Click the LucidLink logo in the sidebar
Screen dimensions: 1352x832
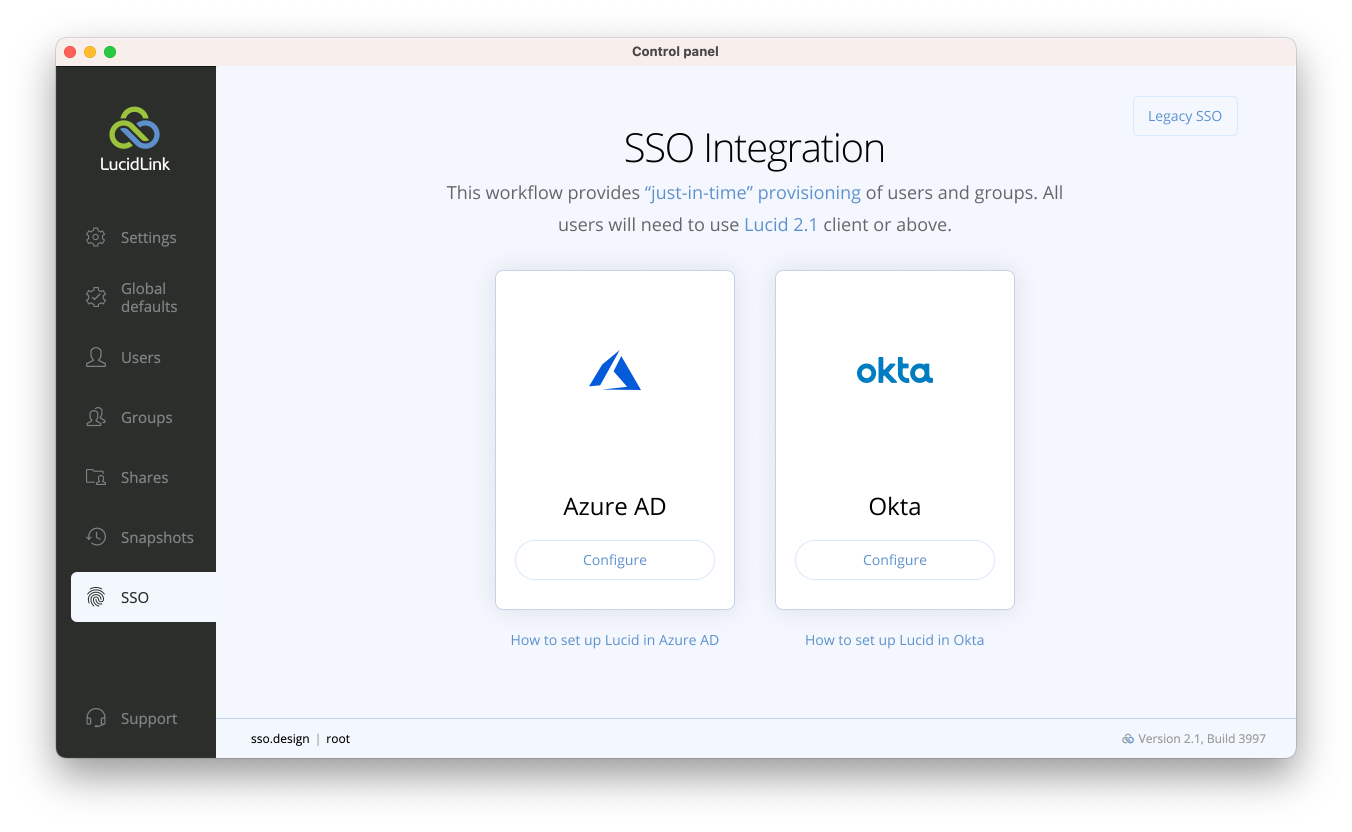135,139
